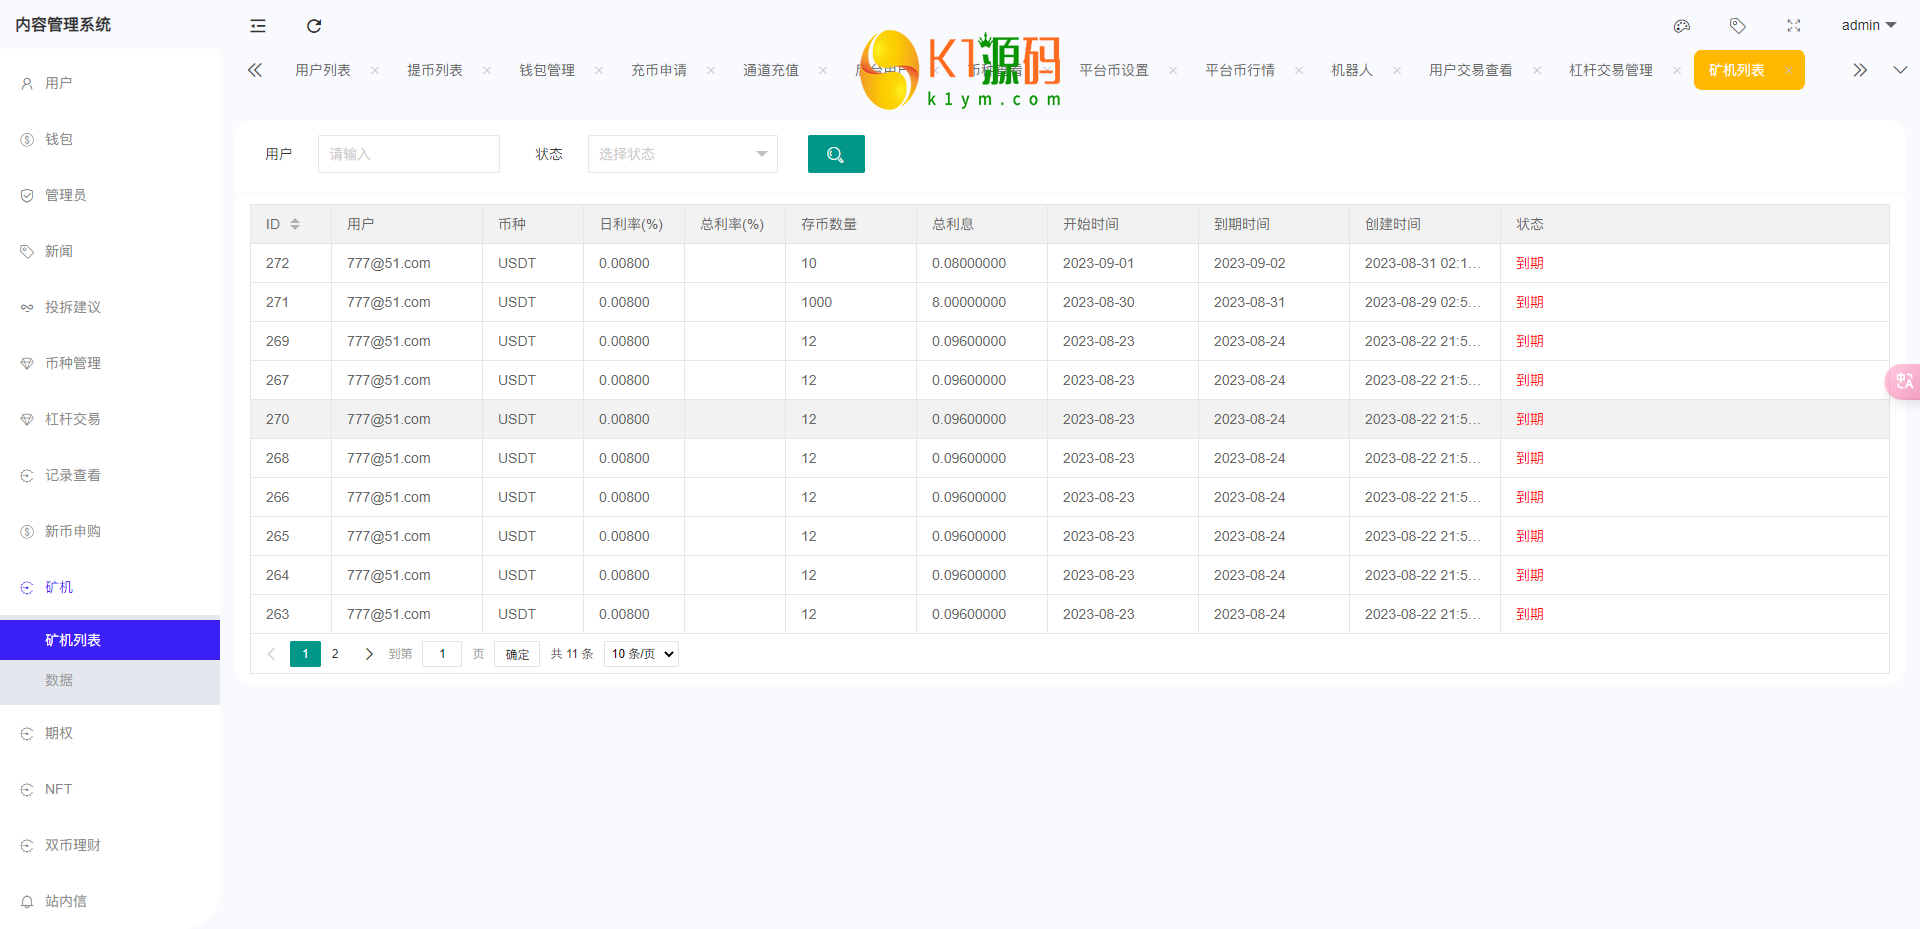Sort the table by ID column
Viewport: 1920px width, 929px height.
(x=295, y=224)
